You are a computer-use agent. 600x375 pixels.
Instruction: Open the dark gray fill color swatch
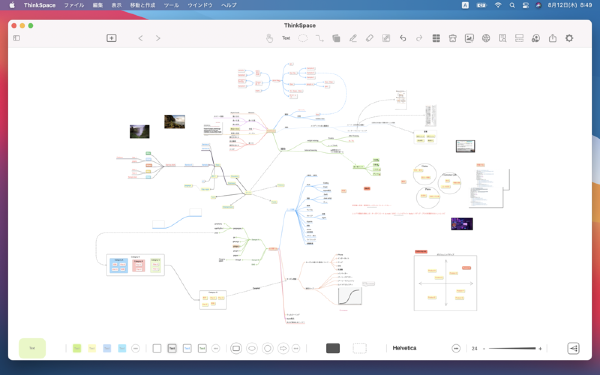click(333, 348)
